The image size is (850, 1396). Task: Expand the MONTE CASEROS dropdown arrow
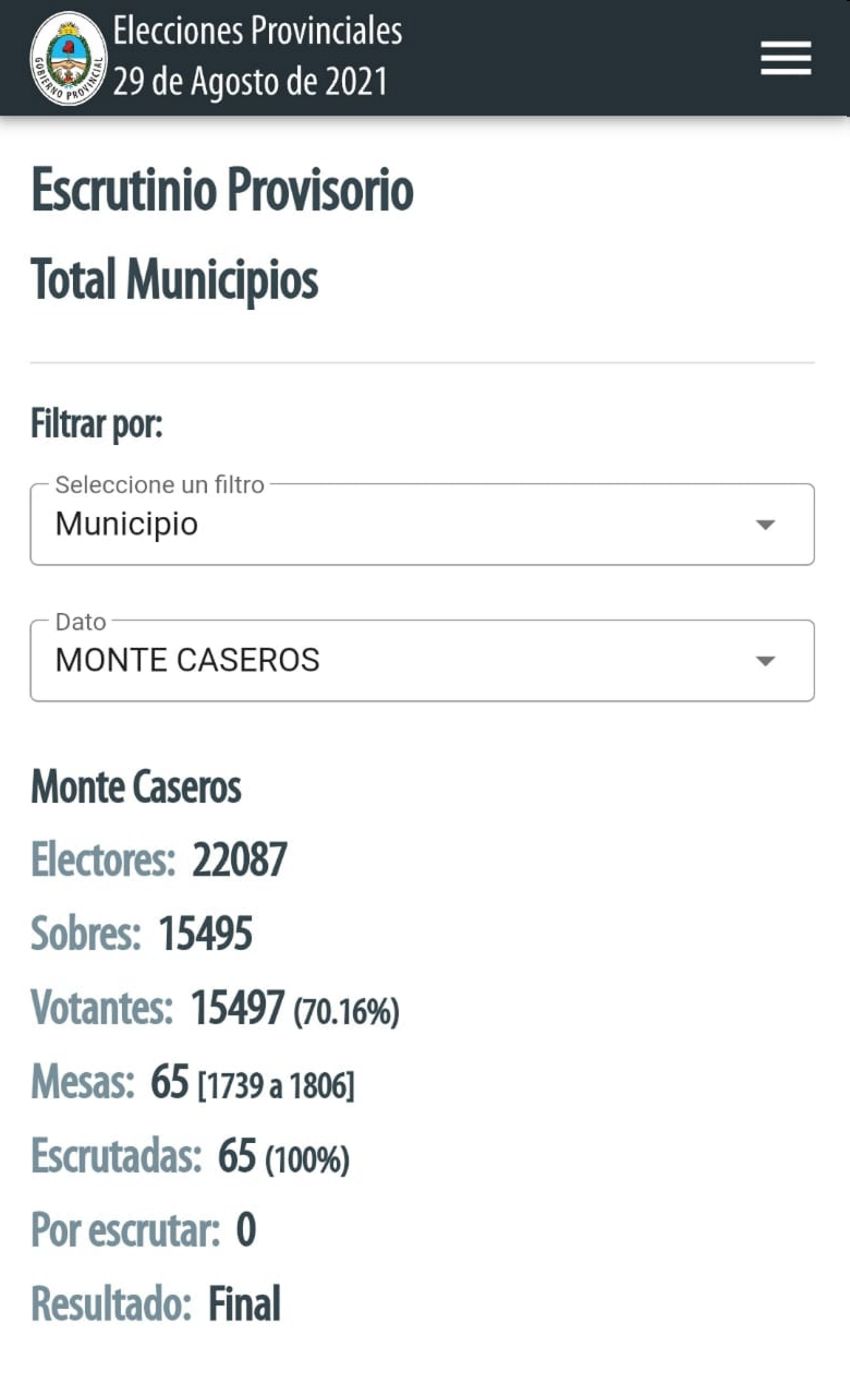[x=765, y=661]
